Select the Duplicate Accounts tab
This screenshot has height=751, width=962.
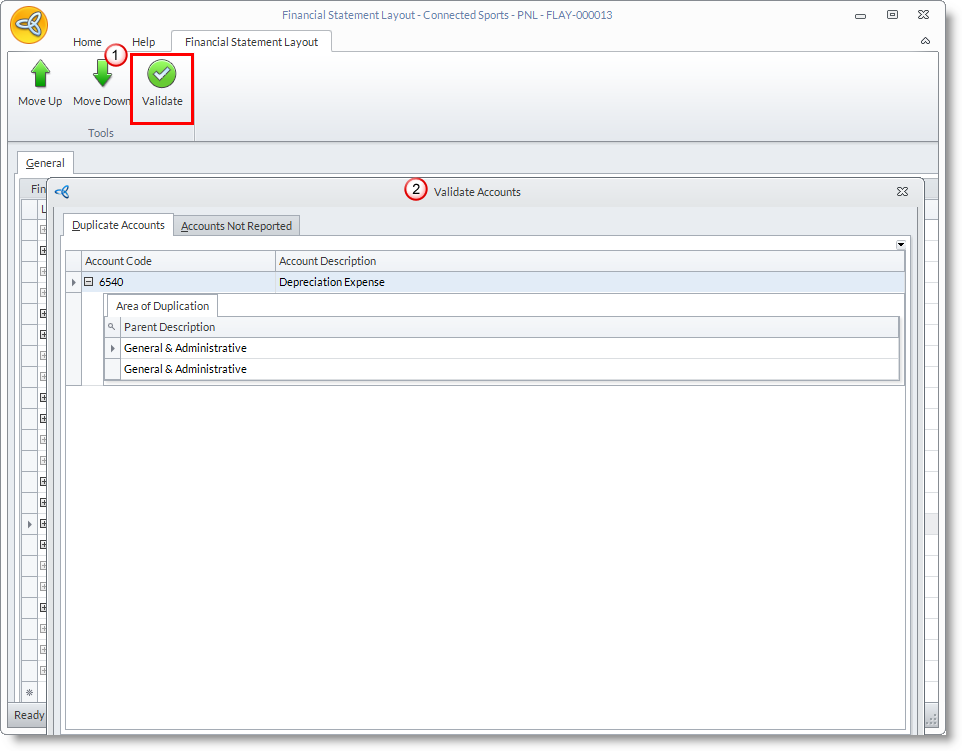tap(118, 226)
